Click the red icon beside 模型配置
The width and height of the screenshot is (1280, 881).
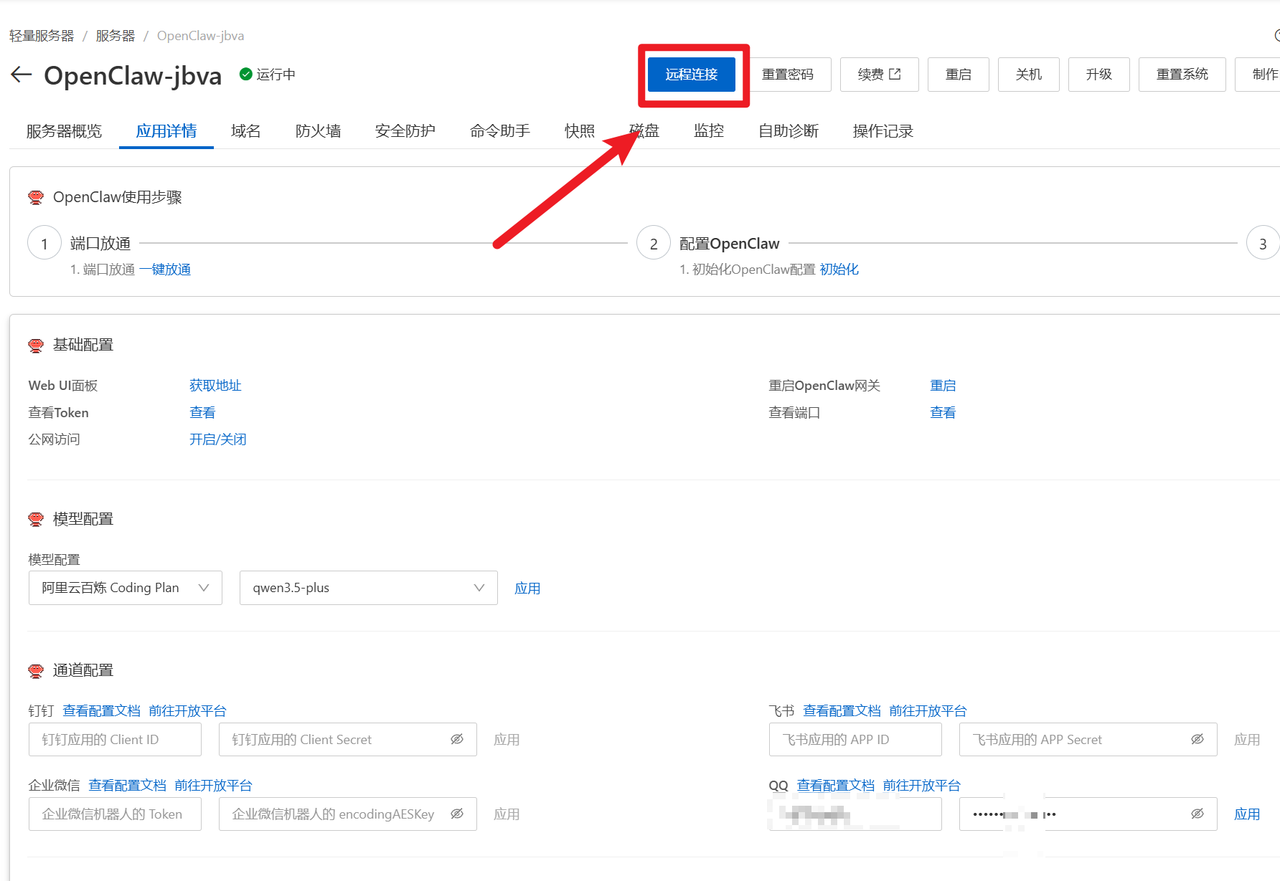[36, 519]
